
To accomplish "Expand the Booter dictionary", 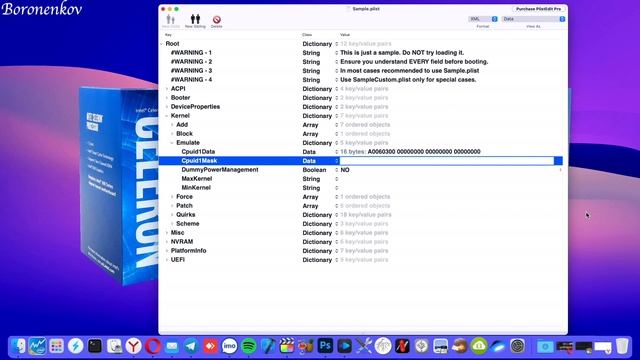I will (167, 98).
